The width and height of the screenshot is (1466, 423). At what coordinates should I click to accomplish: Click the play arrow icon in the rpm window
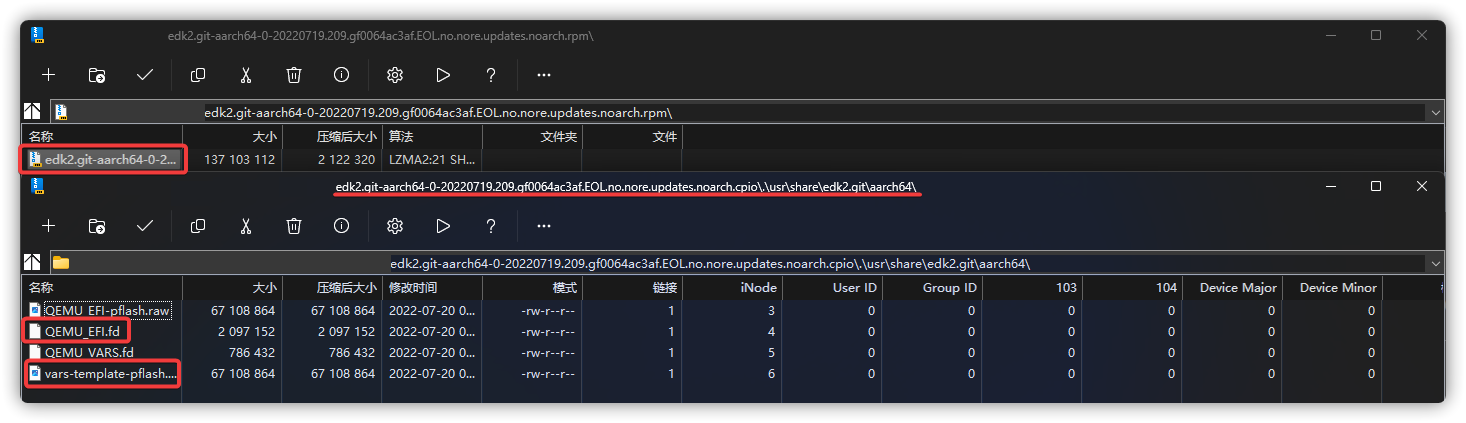tap(443, 75)
